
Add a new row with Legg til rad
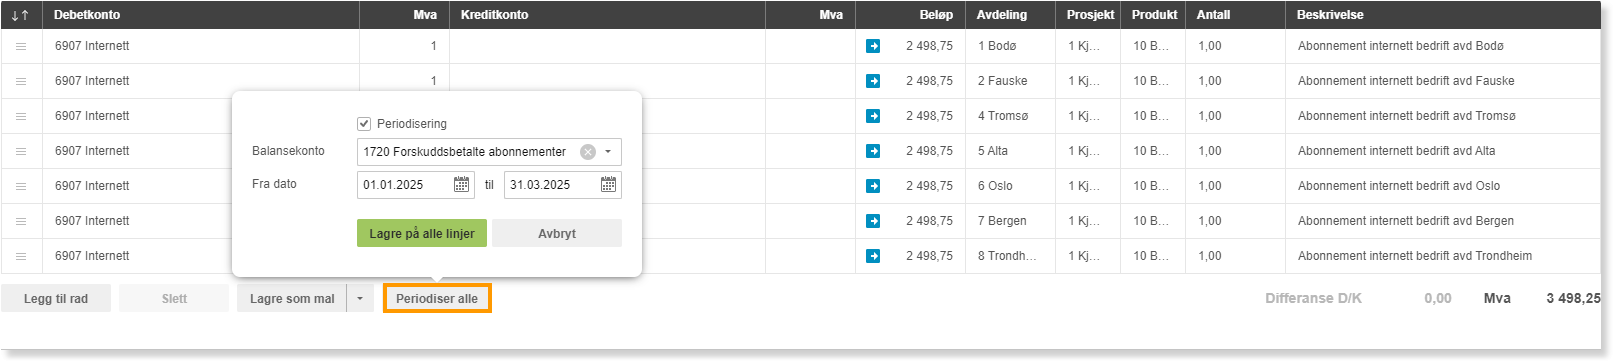click(56, 299)
